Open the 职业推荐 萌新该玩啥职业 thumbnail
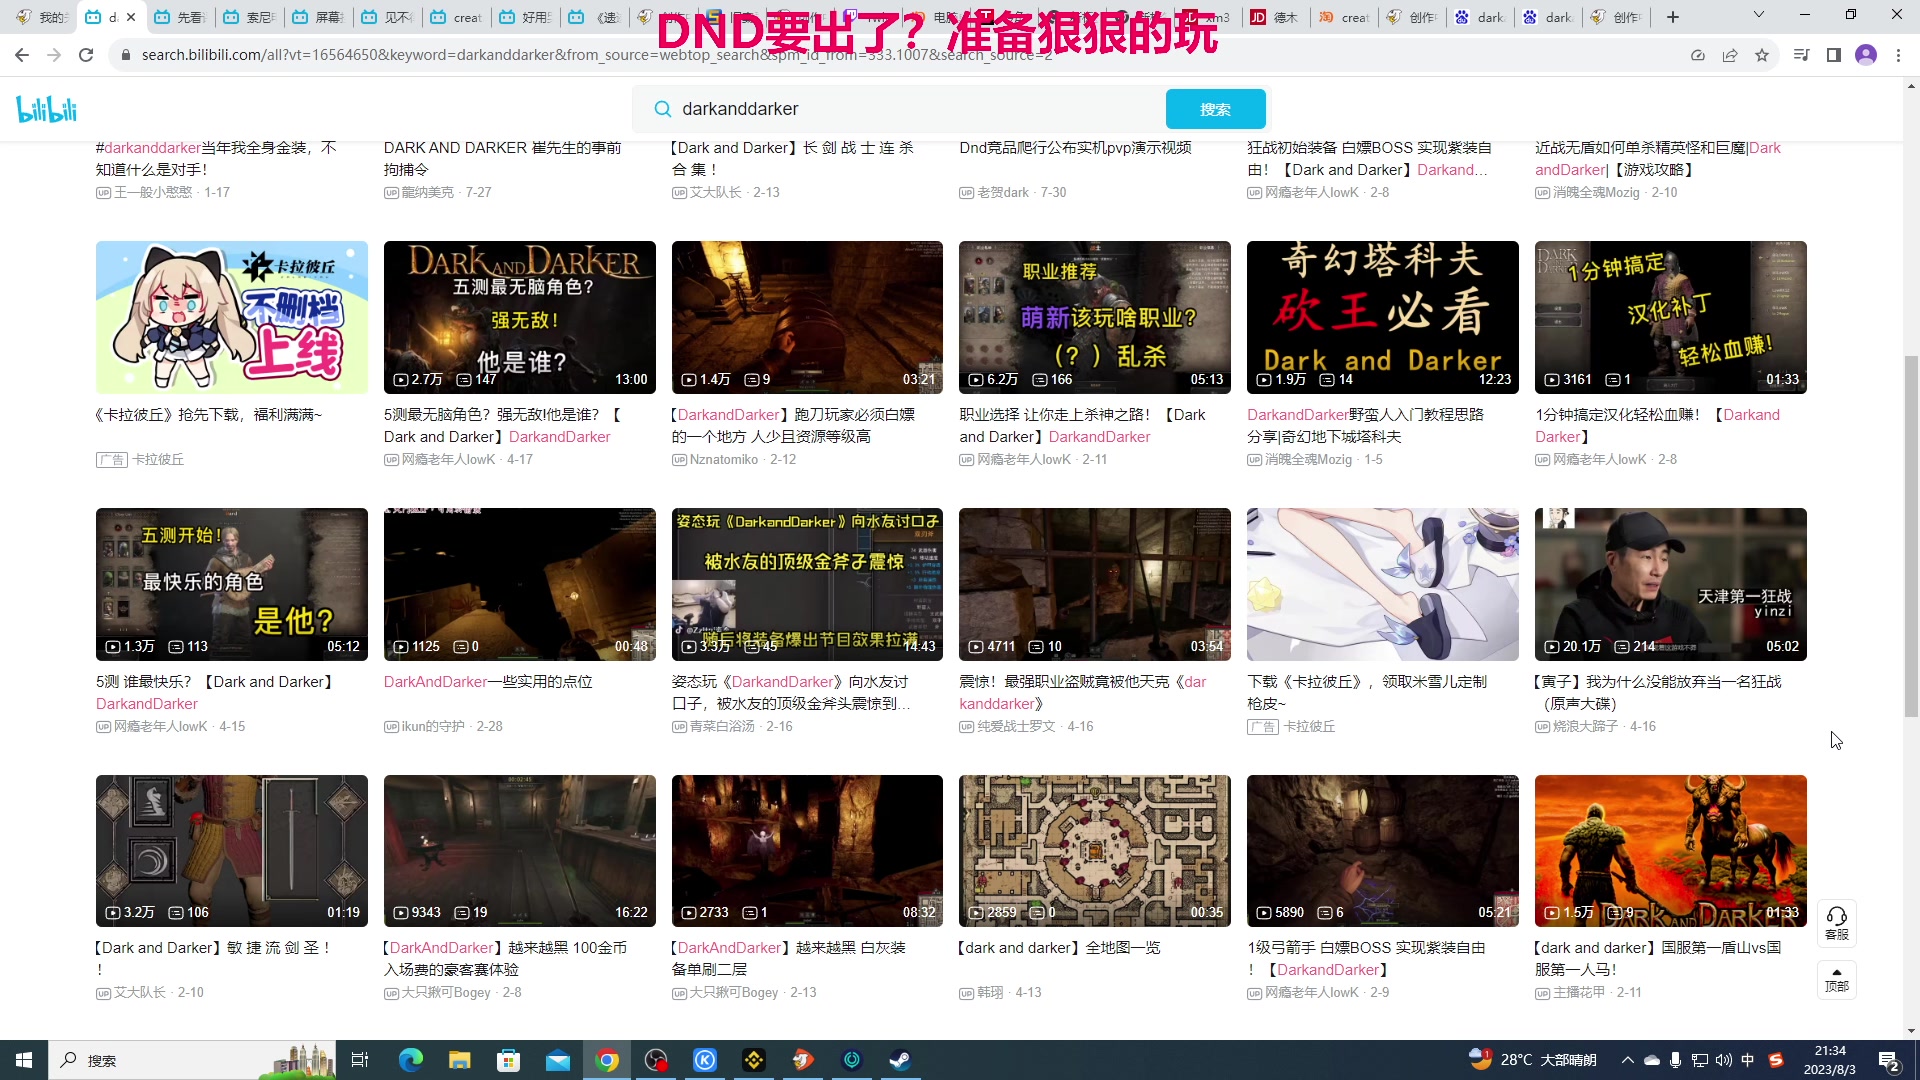 [1095, 317]
